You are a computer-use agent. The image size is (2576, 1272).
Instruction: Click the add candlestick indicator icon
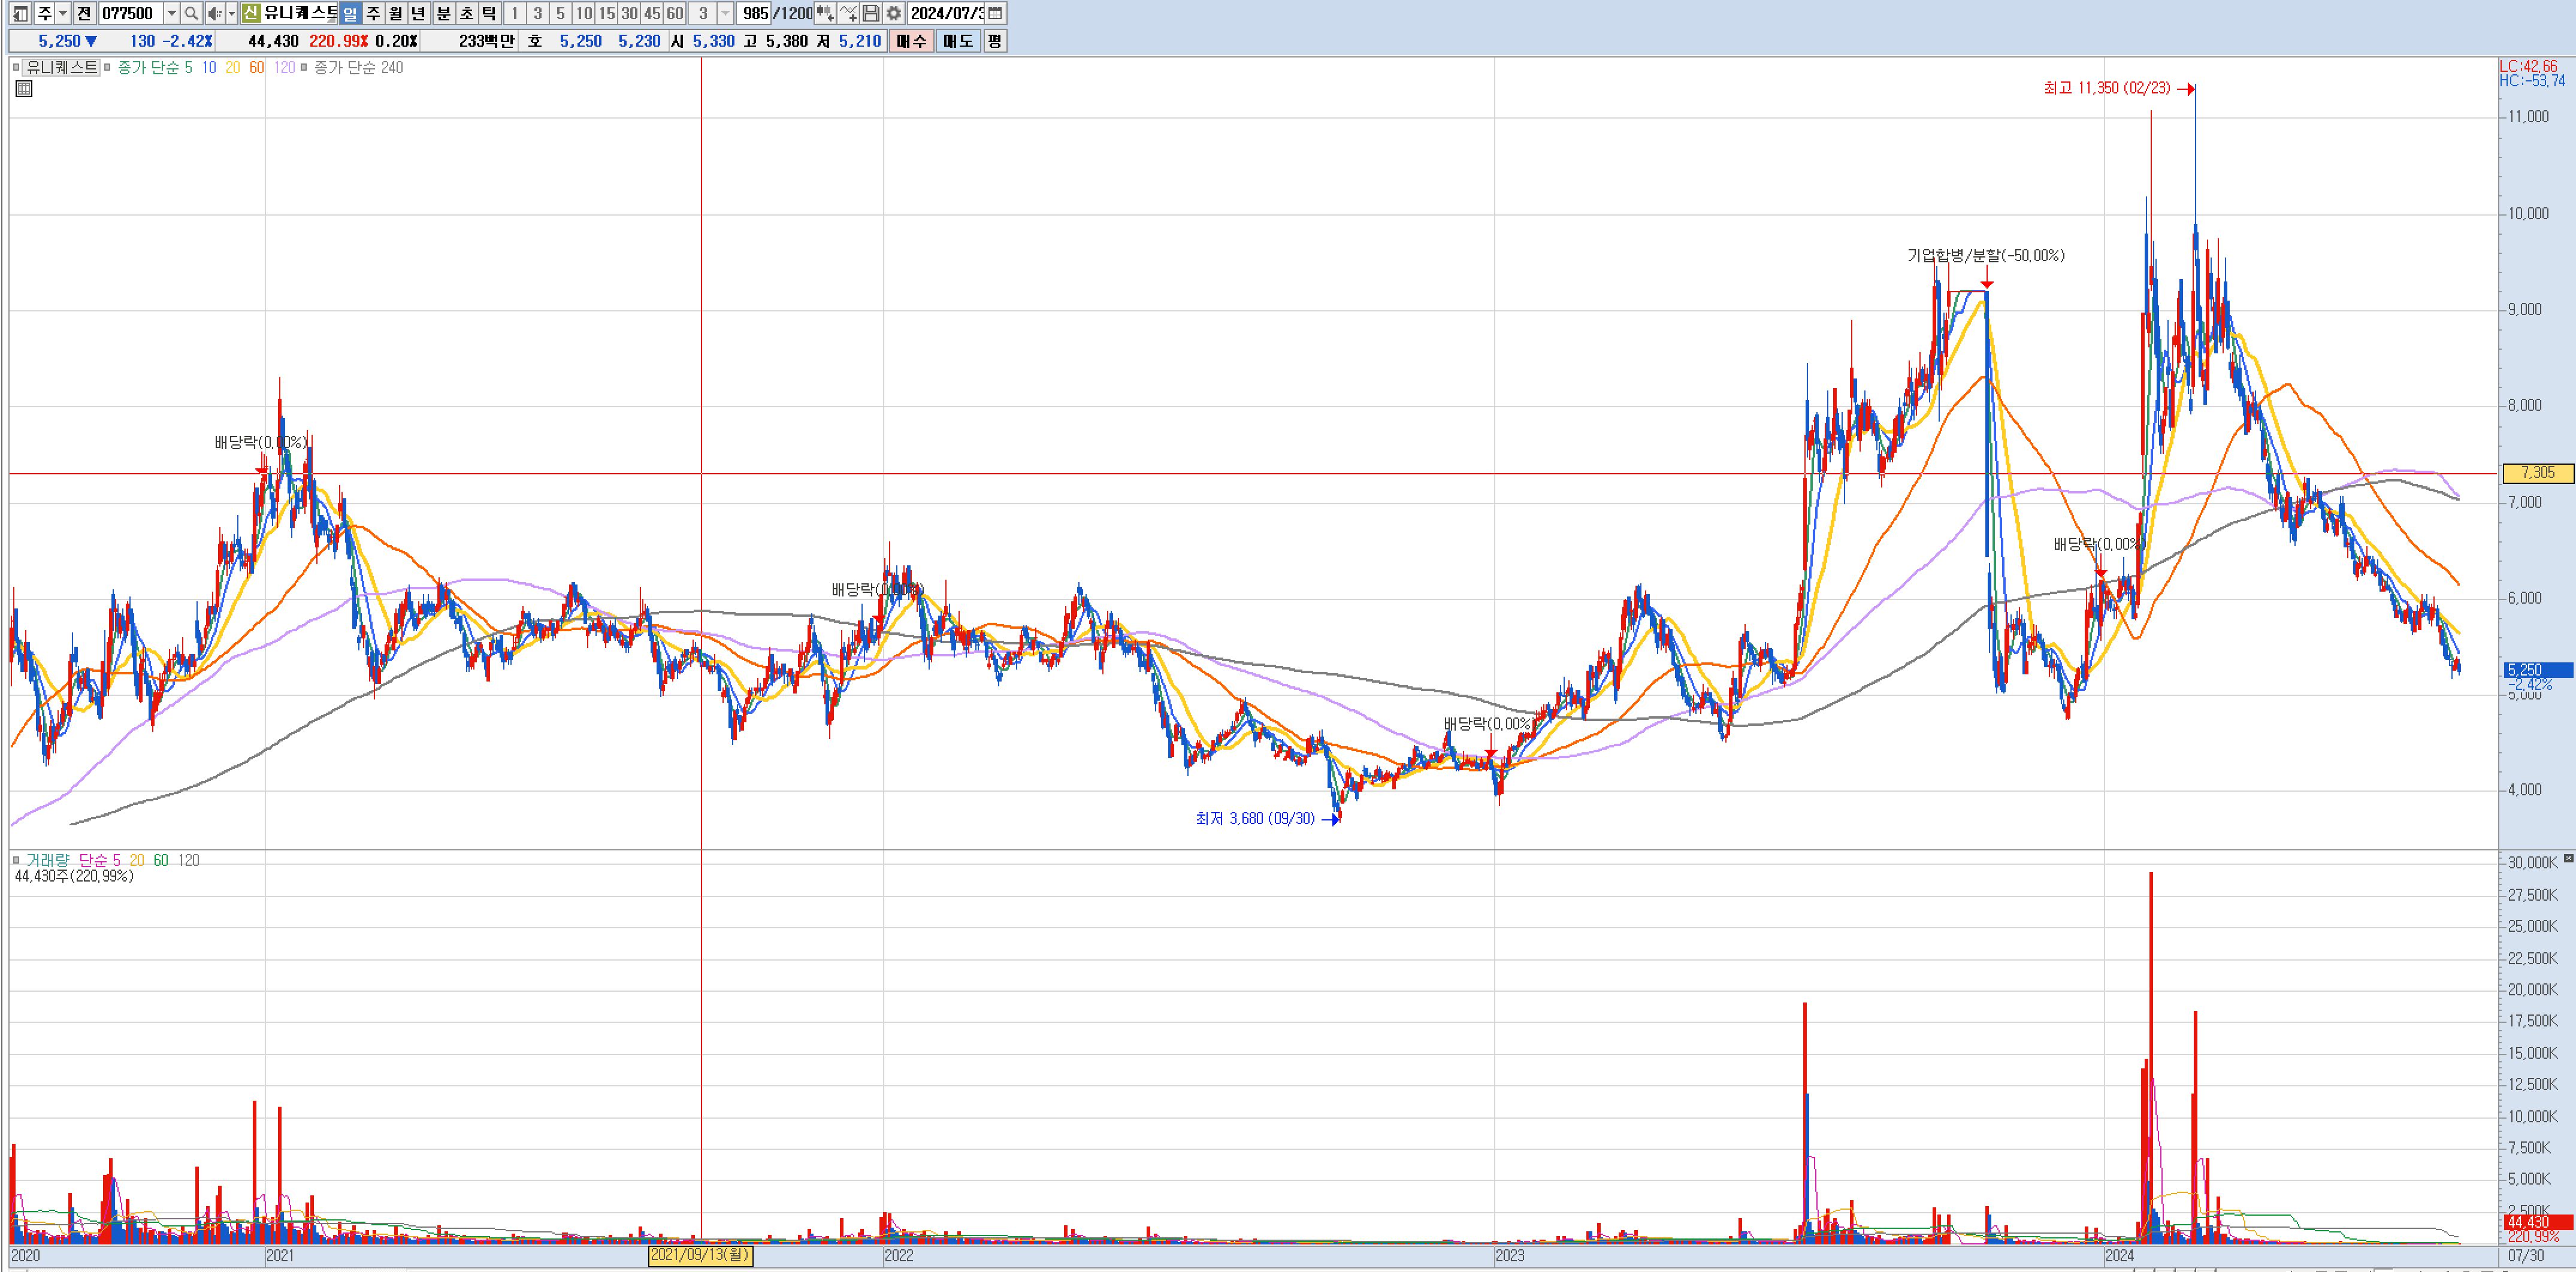click(x=825, y=13)
